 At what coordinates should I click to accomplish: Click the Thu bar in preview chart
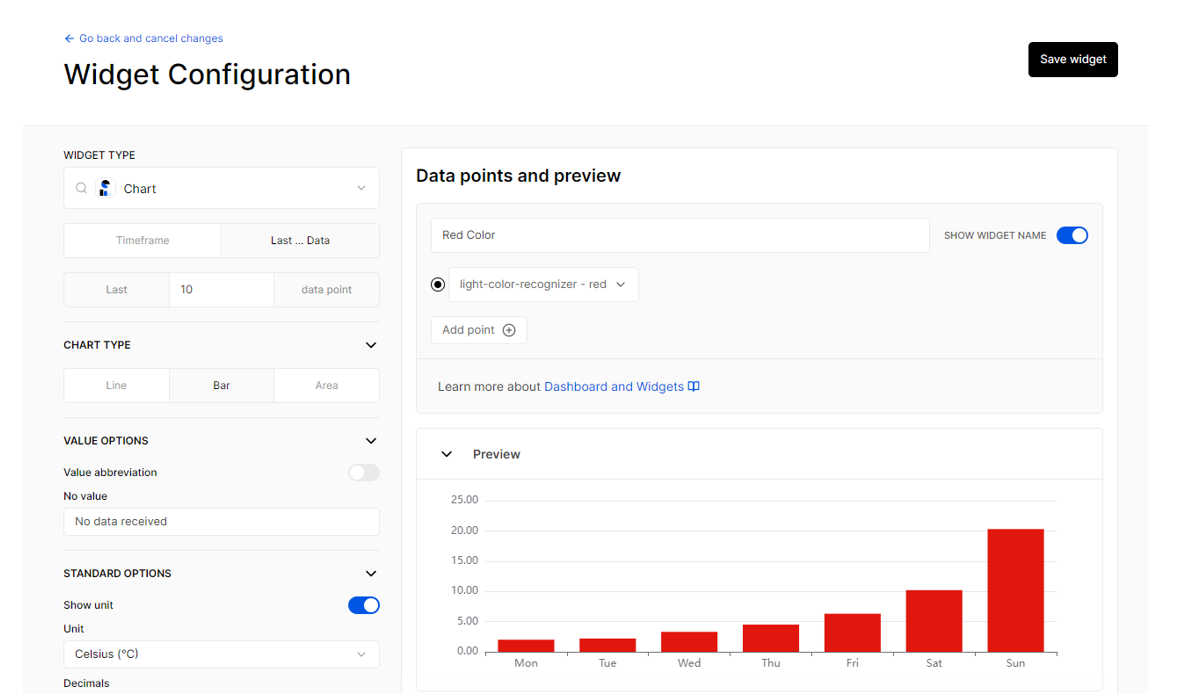[771, 638]
